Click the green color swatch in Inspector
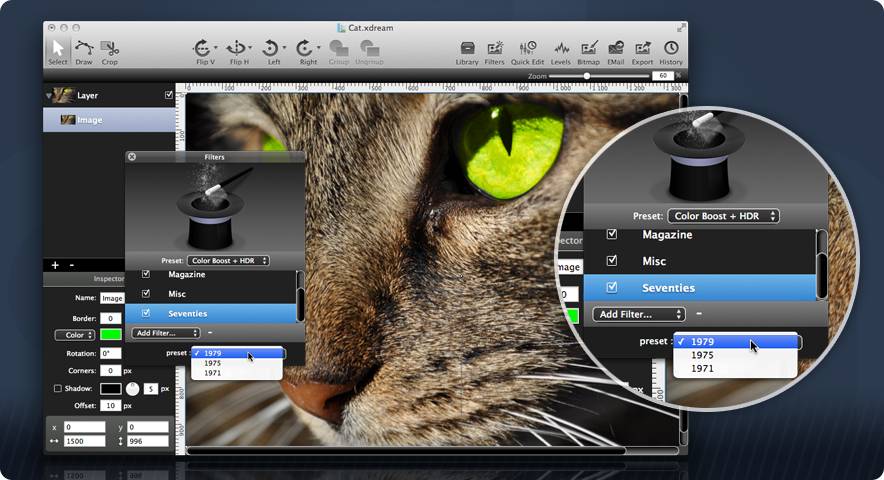Screen dimensions: 884x480 [110, 334]
